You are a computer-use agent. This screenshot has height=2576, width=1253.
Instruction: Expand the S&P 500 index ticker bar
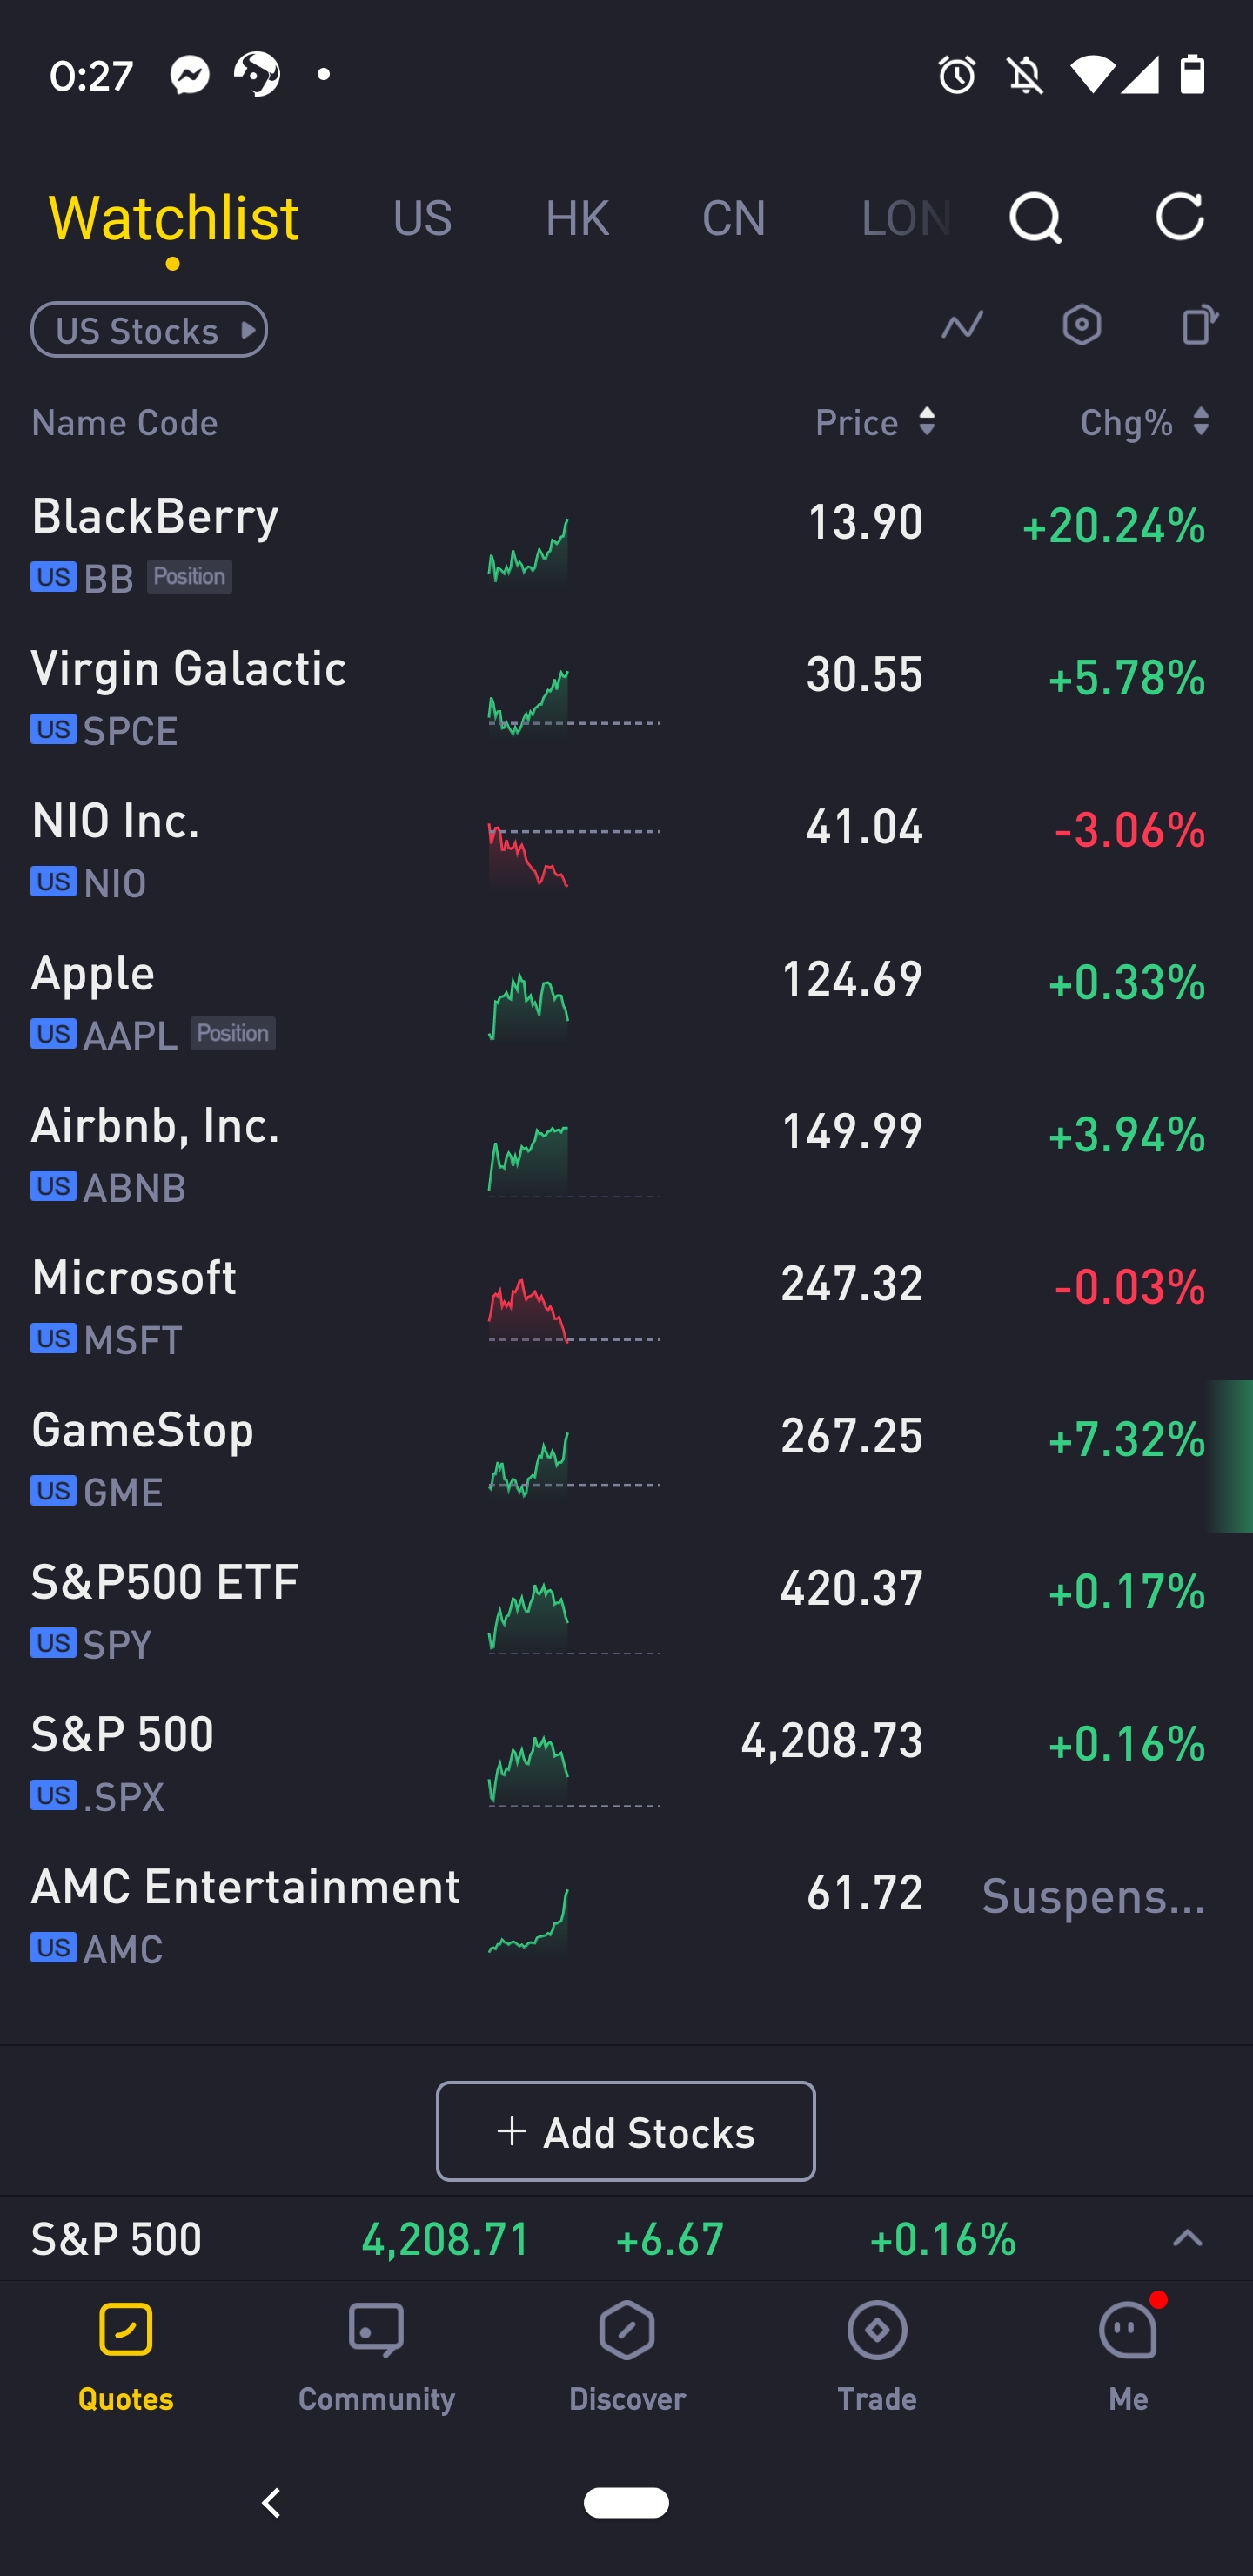point(1187,2239)
